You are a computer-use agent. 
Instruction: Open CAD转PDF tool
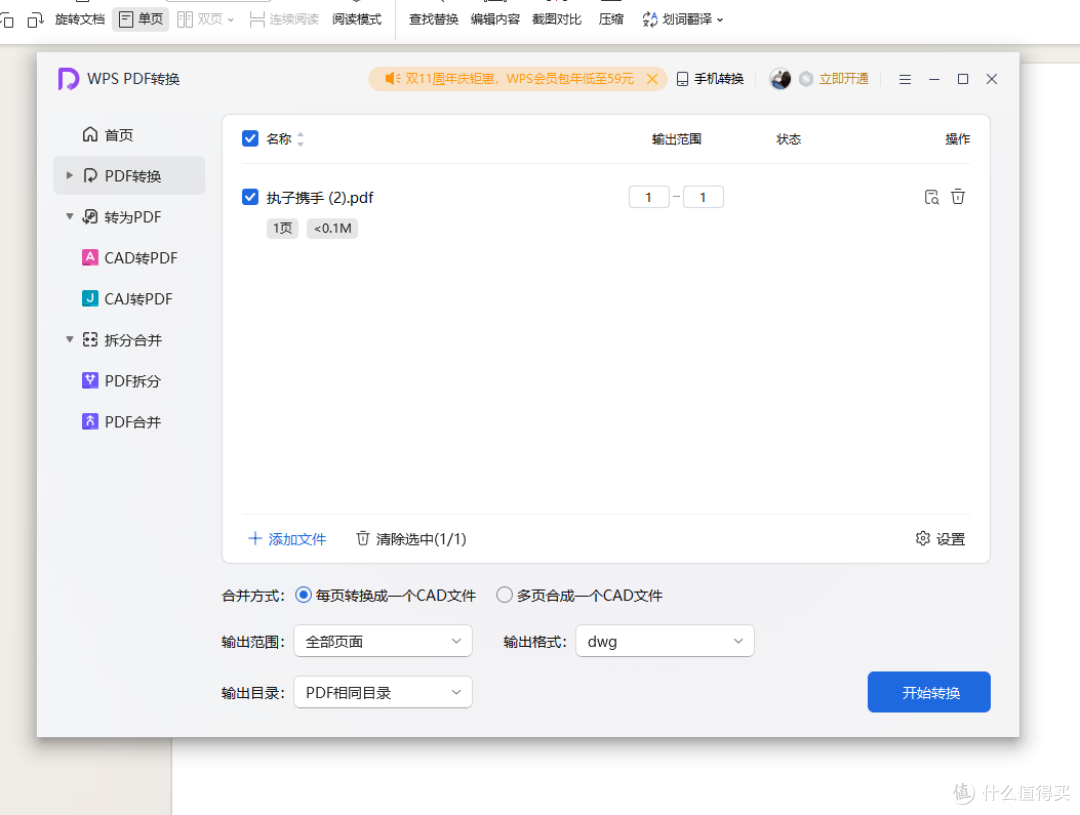(x=129, y=258)
